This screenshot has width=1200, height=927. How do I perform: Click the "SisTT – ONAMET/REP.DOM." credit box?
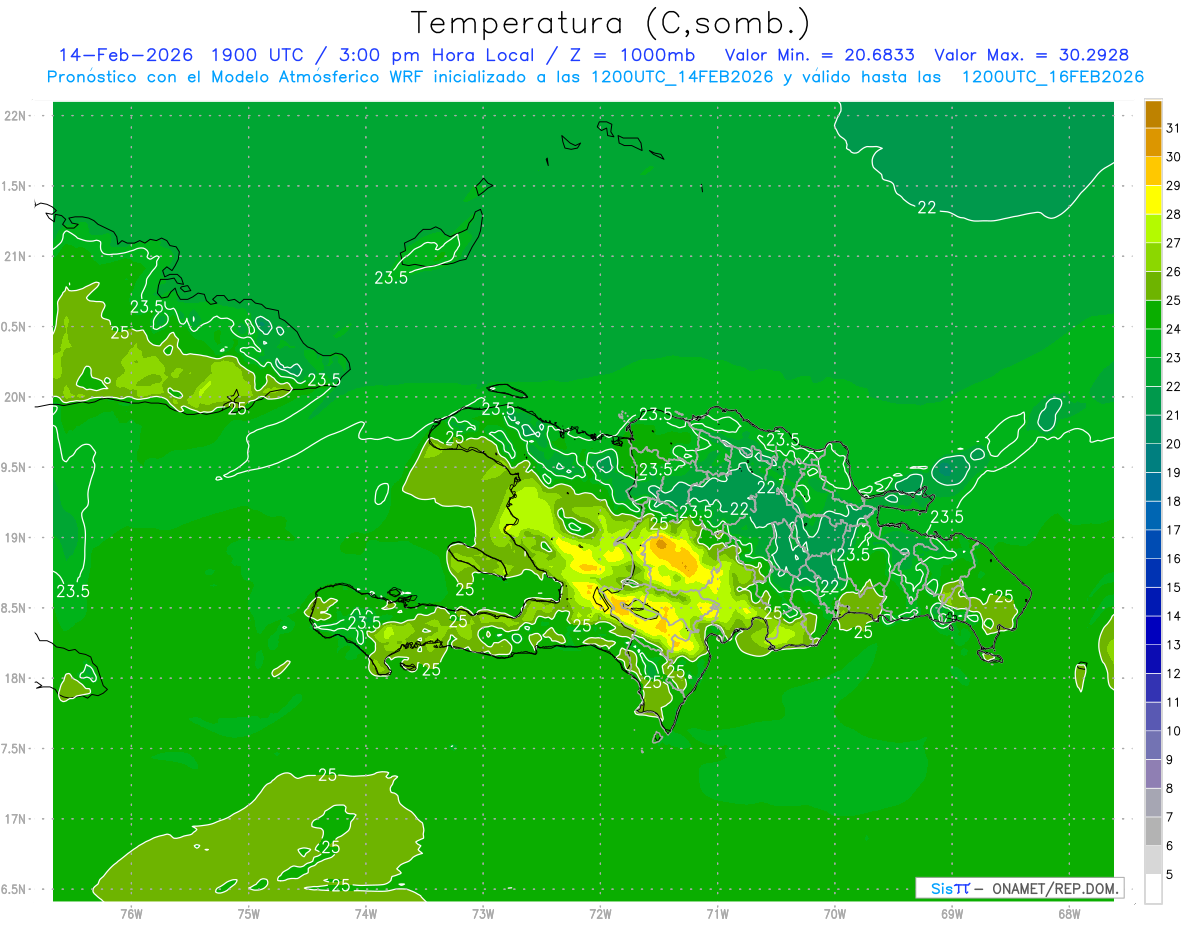tap(1020, 888)
